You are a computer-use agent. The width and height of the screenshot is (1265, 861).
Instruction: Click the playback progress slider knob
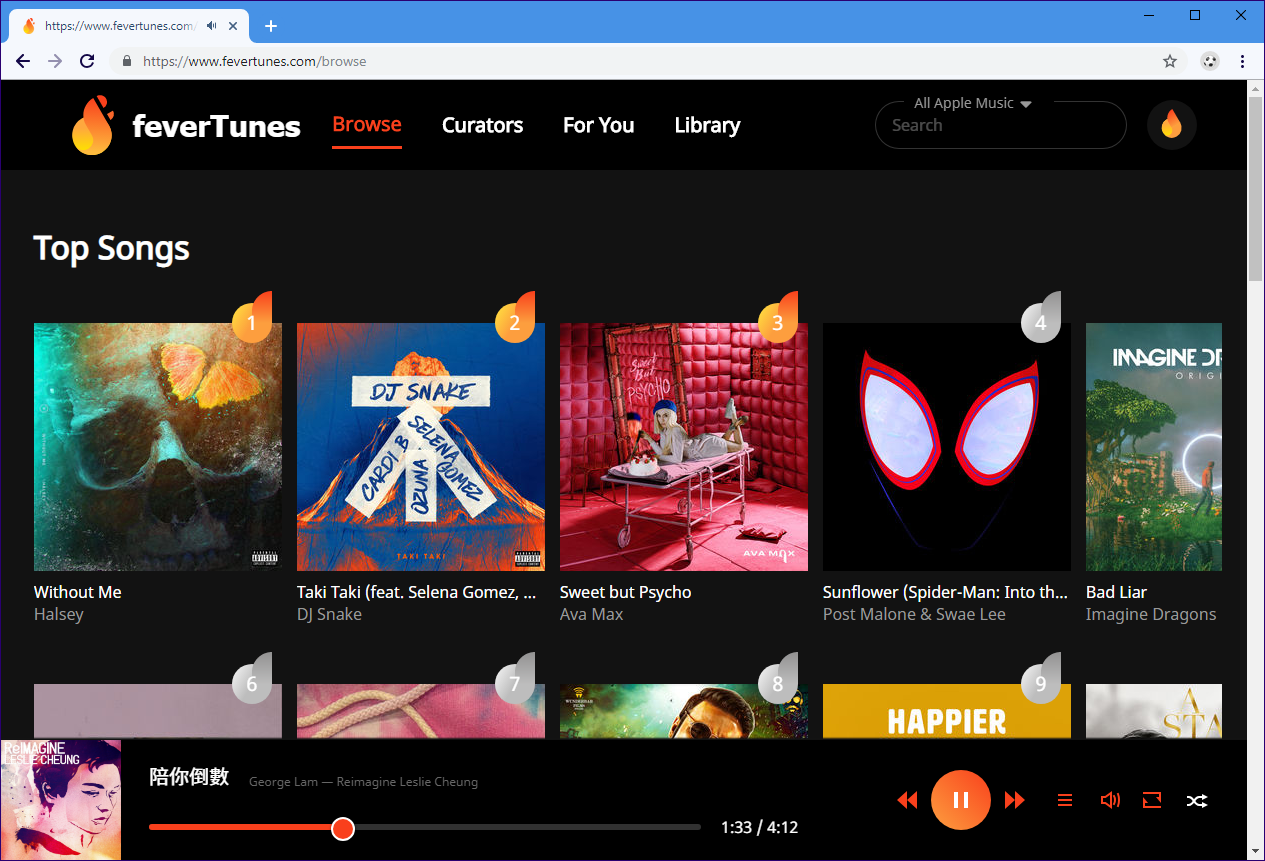343,828
